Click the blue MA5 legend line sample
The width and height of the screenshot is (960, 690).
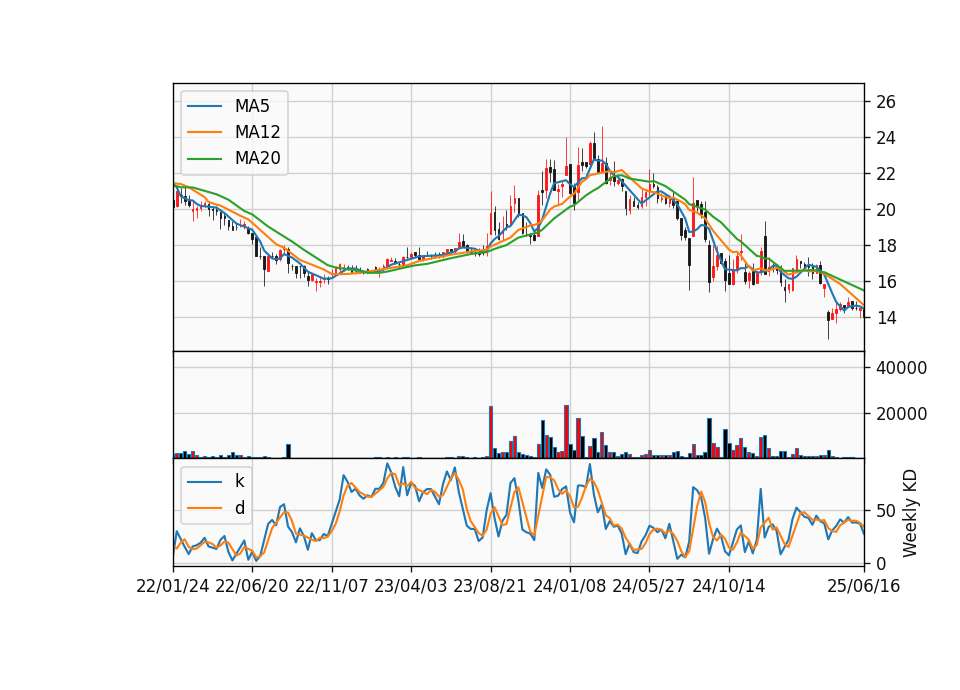tap(204, 107)
